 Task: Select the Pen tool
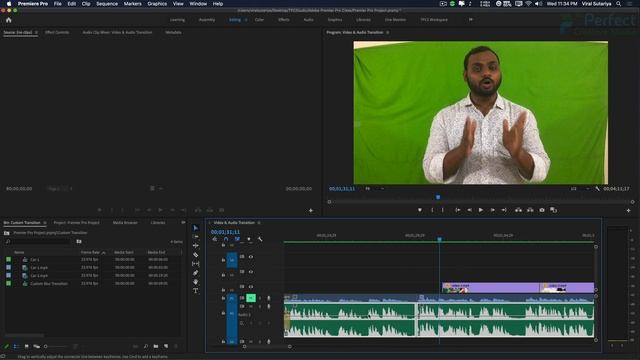(x=196, y=273)
